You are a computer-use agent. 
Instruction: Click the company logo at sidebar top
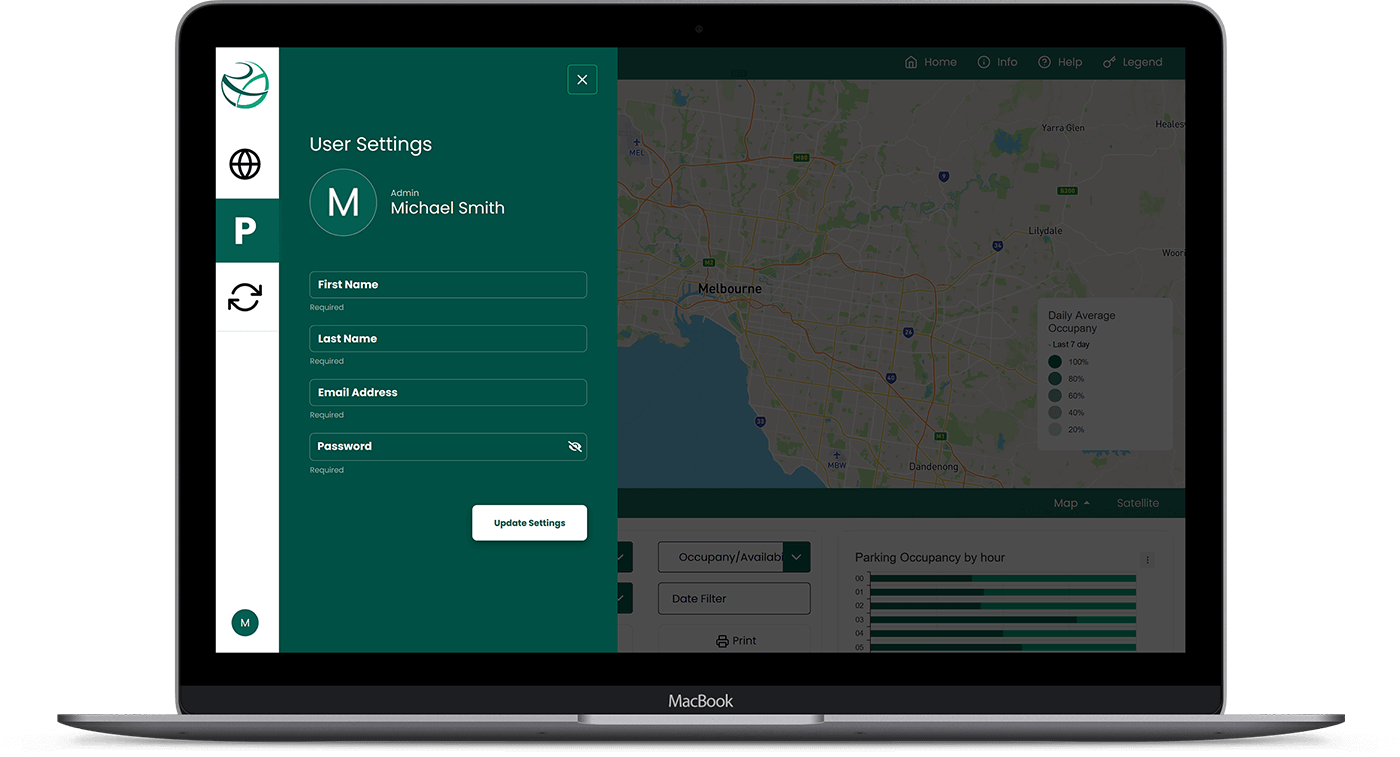click(245, 85)
